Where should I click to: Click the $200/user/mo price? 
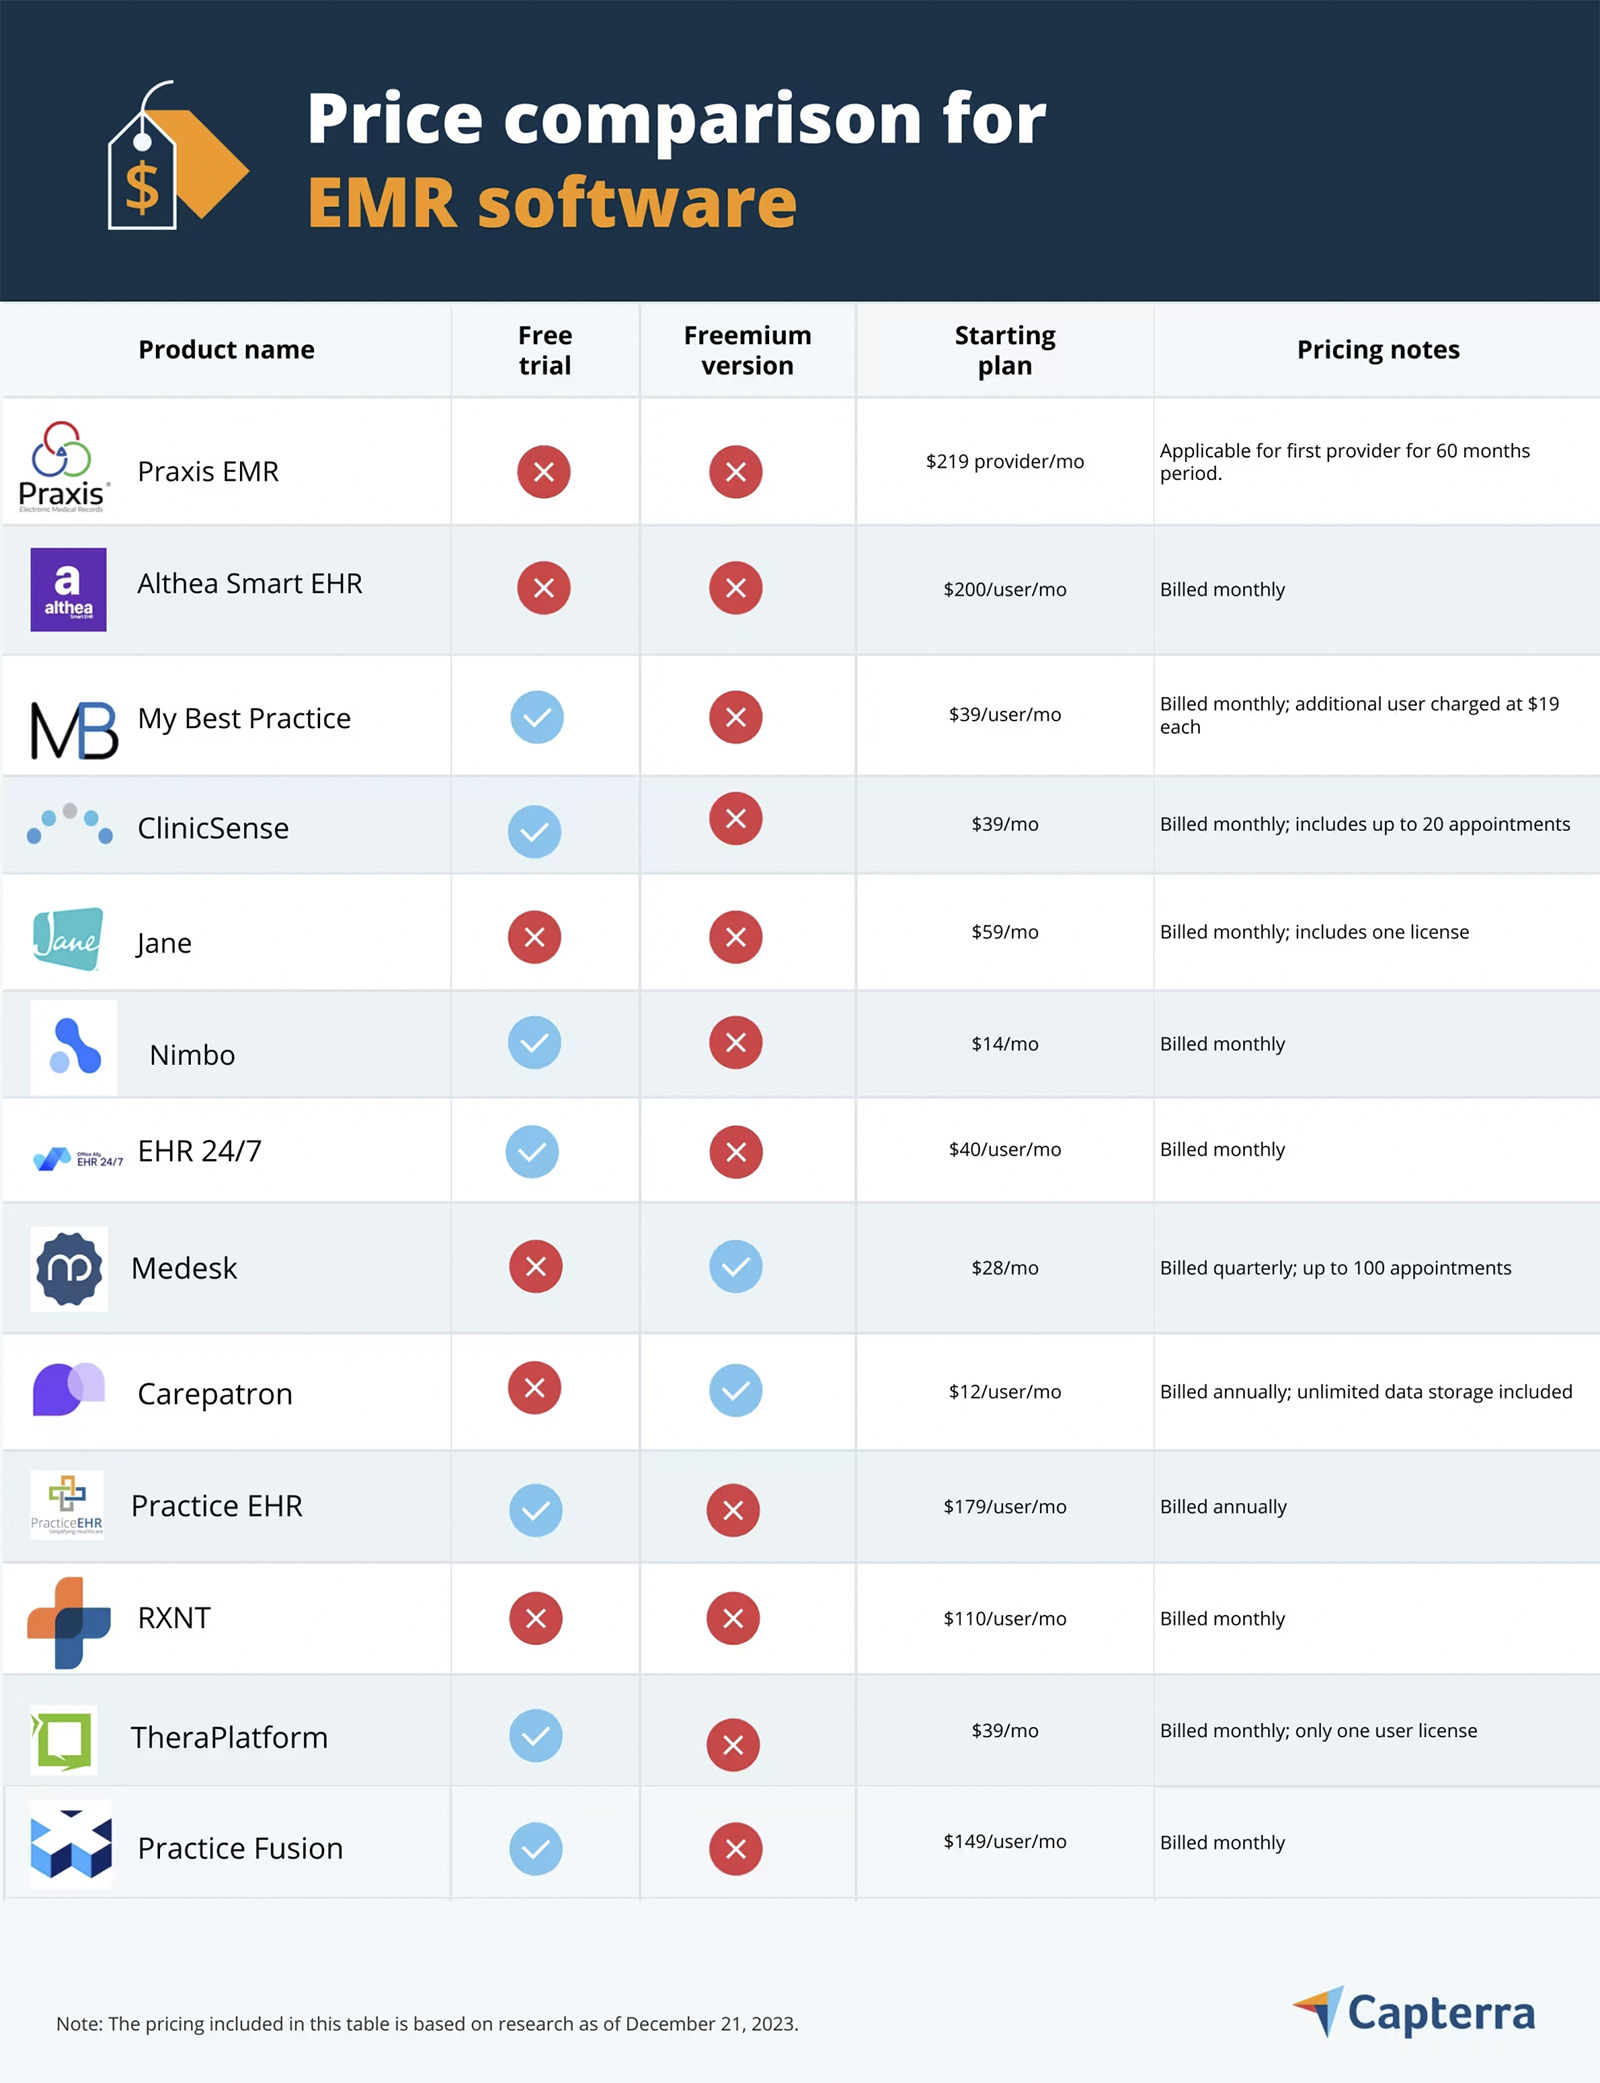(x=1005, y=590)
